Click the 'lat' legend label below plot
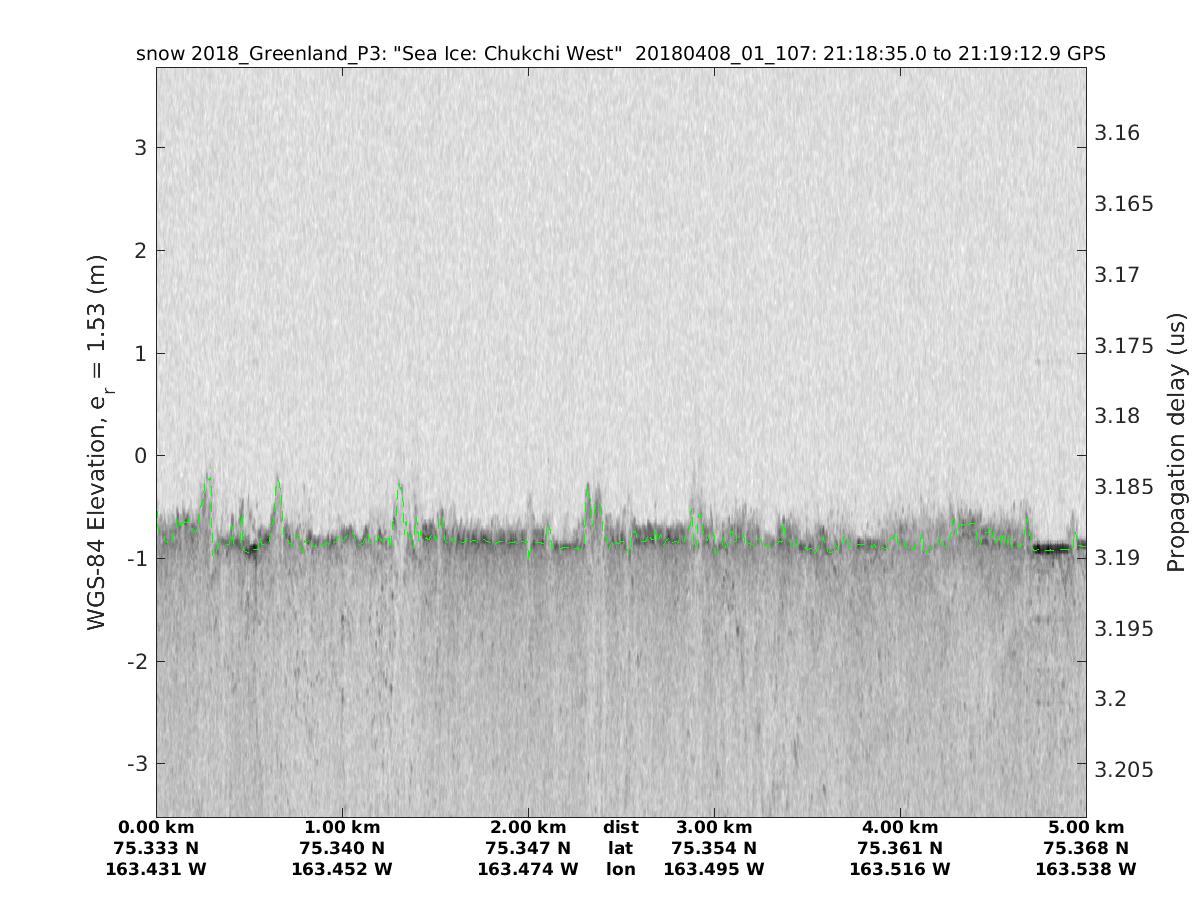Screen dimensions: 1200x900 point(621,848)
